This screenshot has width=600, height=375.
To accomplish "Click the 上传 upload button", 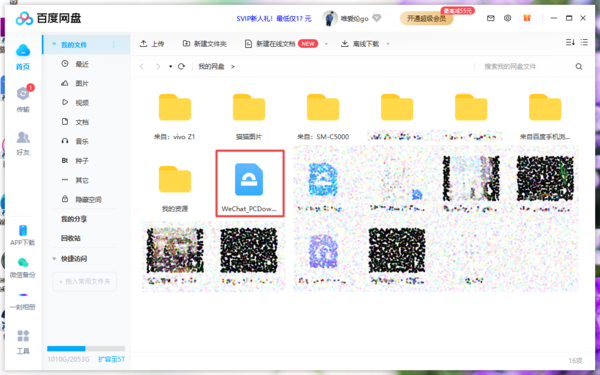I will pos(152,44).
